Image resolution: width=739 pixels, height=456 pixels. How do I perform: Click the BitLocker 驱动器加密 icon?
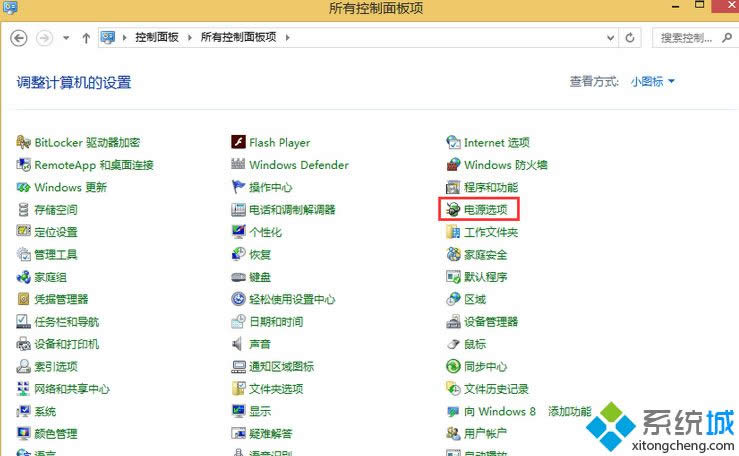[x=24, y=142]
